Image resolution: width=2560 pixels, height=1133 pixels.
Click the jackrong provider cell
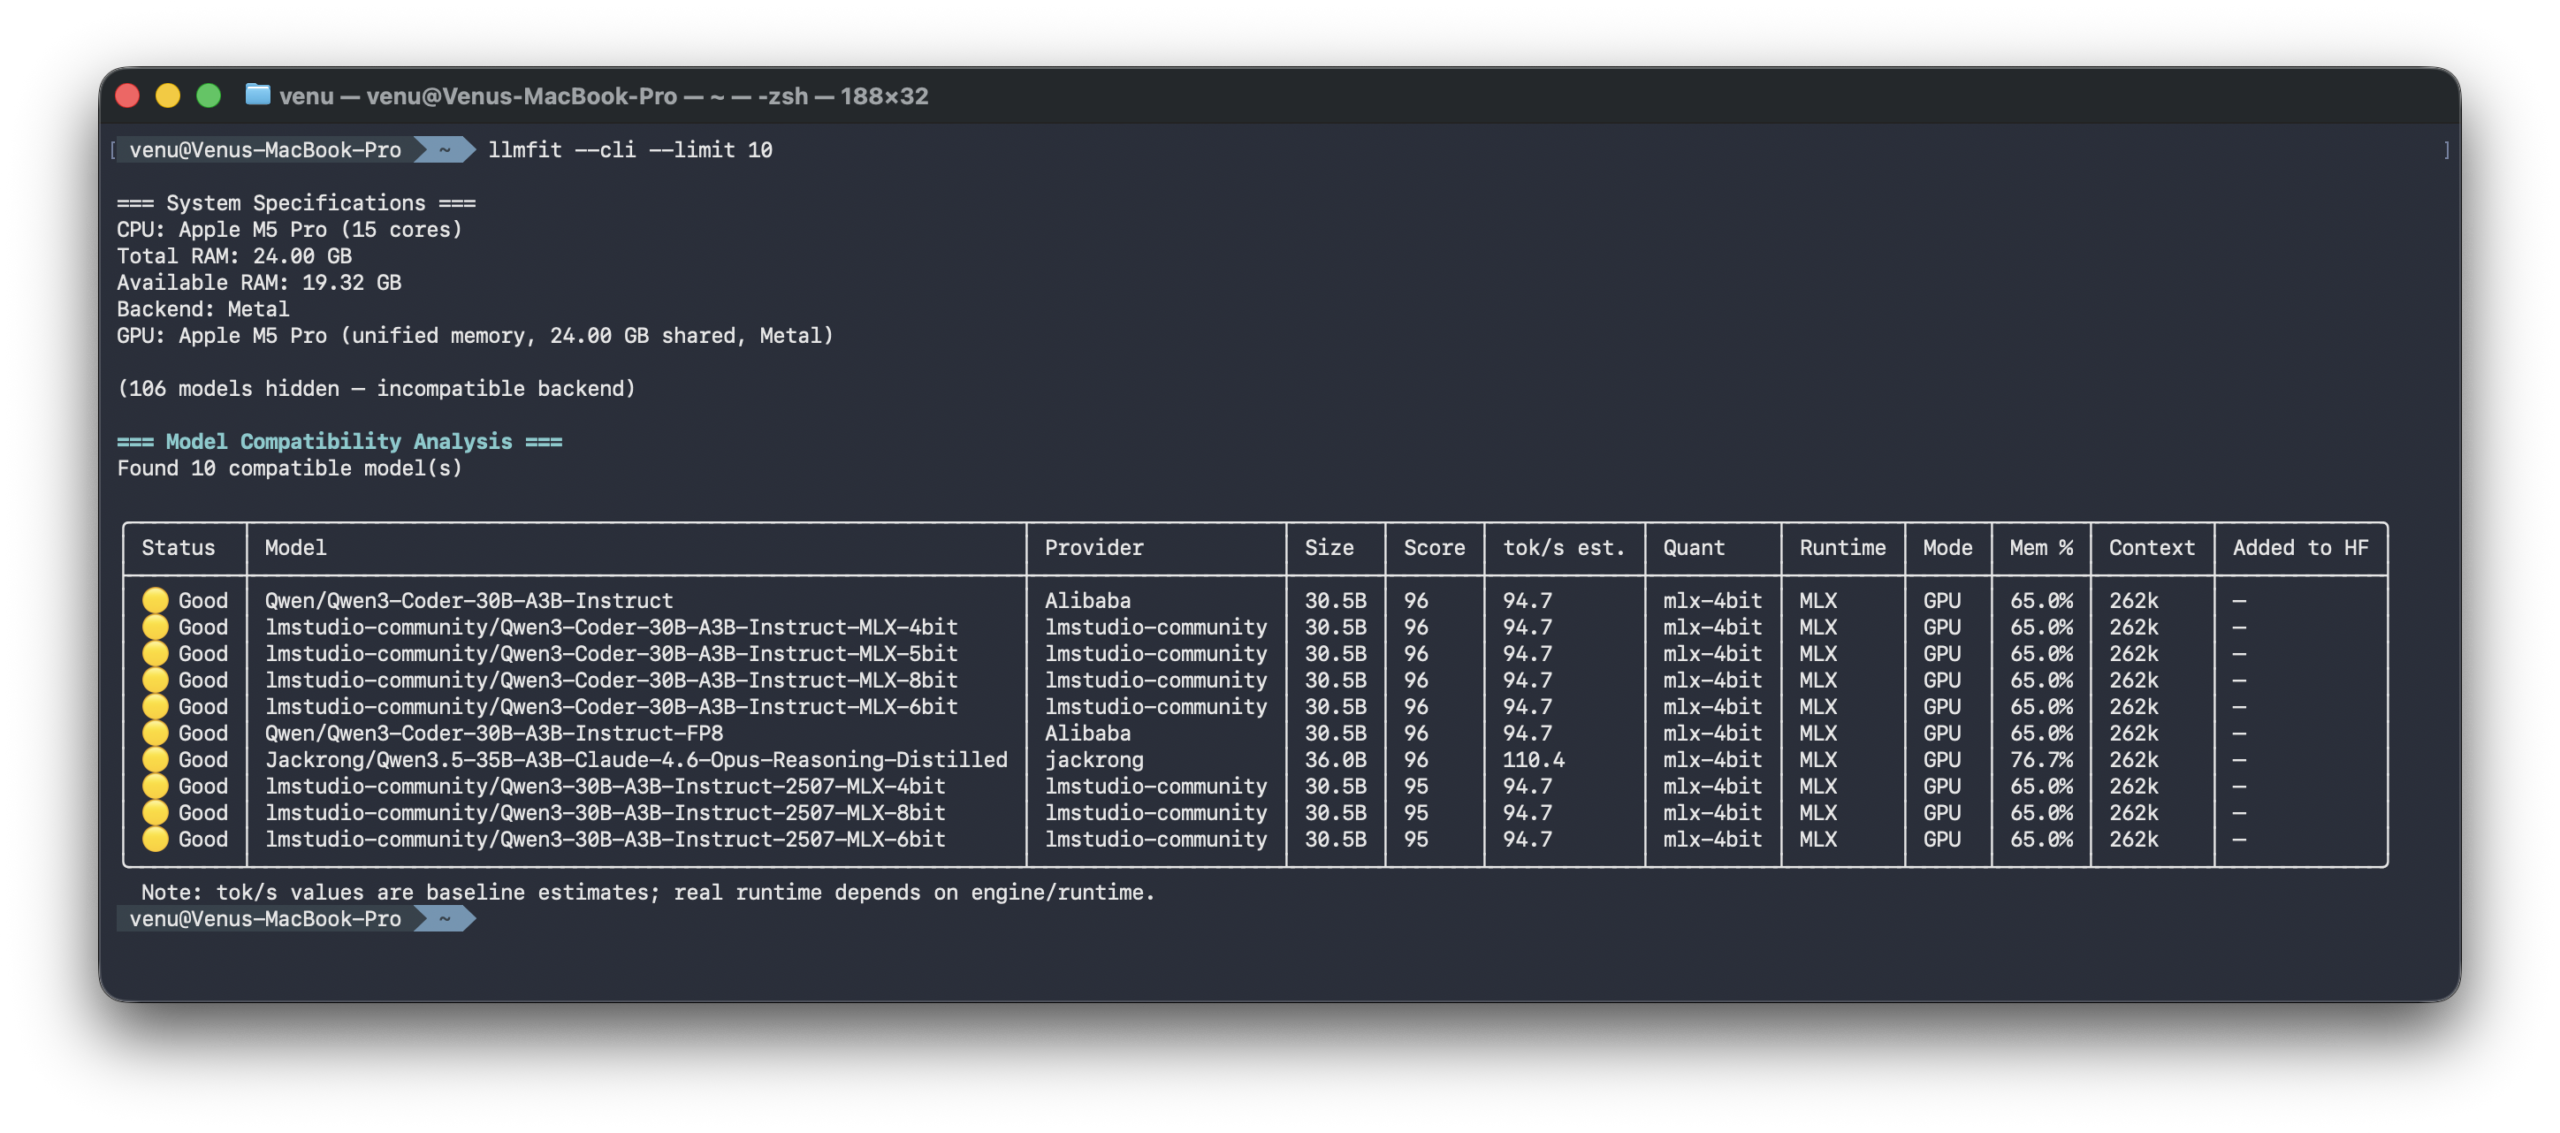(x=1094, y=760)
